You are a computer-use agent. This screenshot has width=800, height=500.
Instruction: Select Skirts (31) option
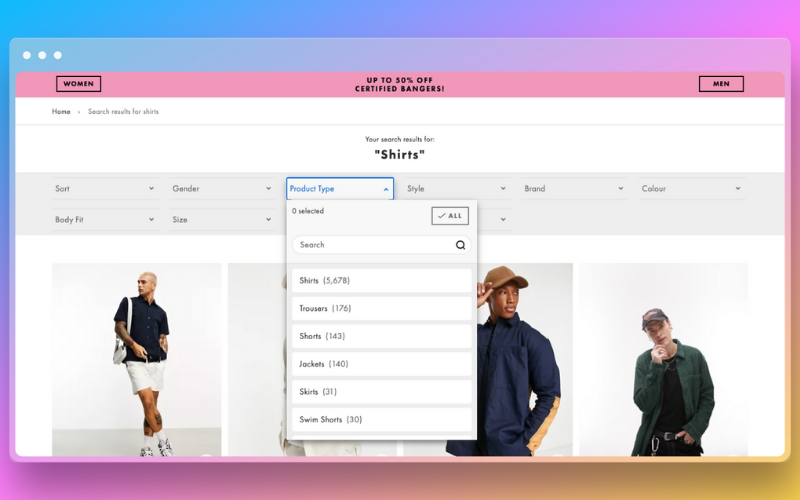[x=382, y=391]
